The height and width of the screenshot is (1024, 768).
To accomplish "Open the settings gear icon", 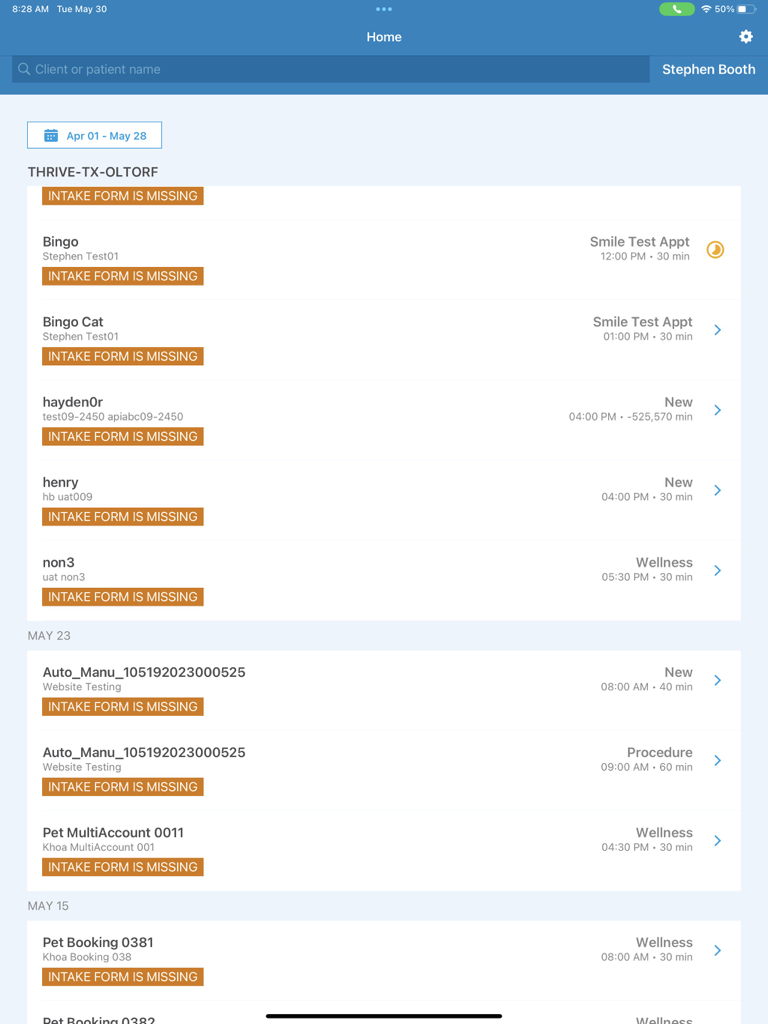I will point(746,36).
